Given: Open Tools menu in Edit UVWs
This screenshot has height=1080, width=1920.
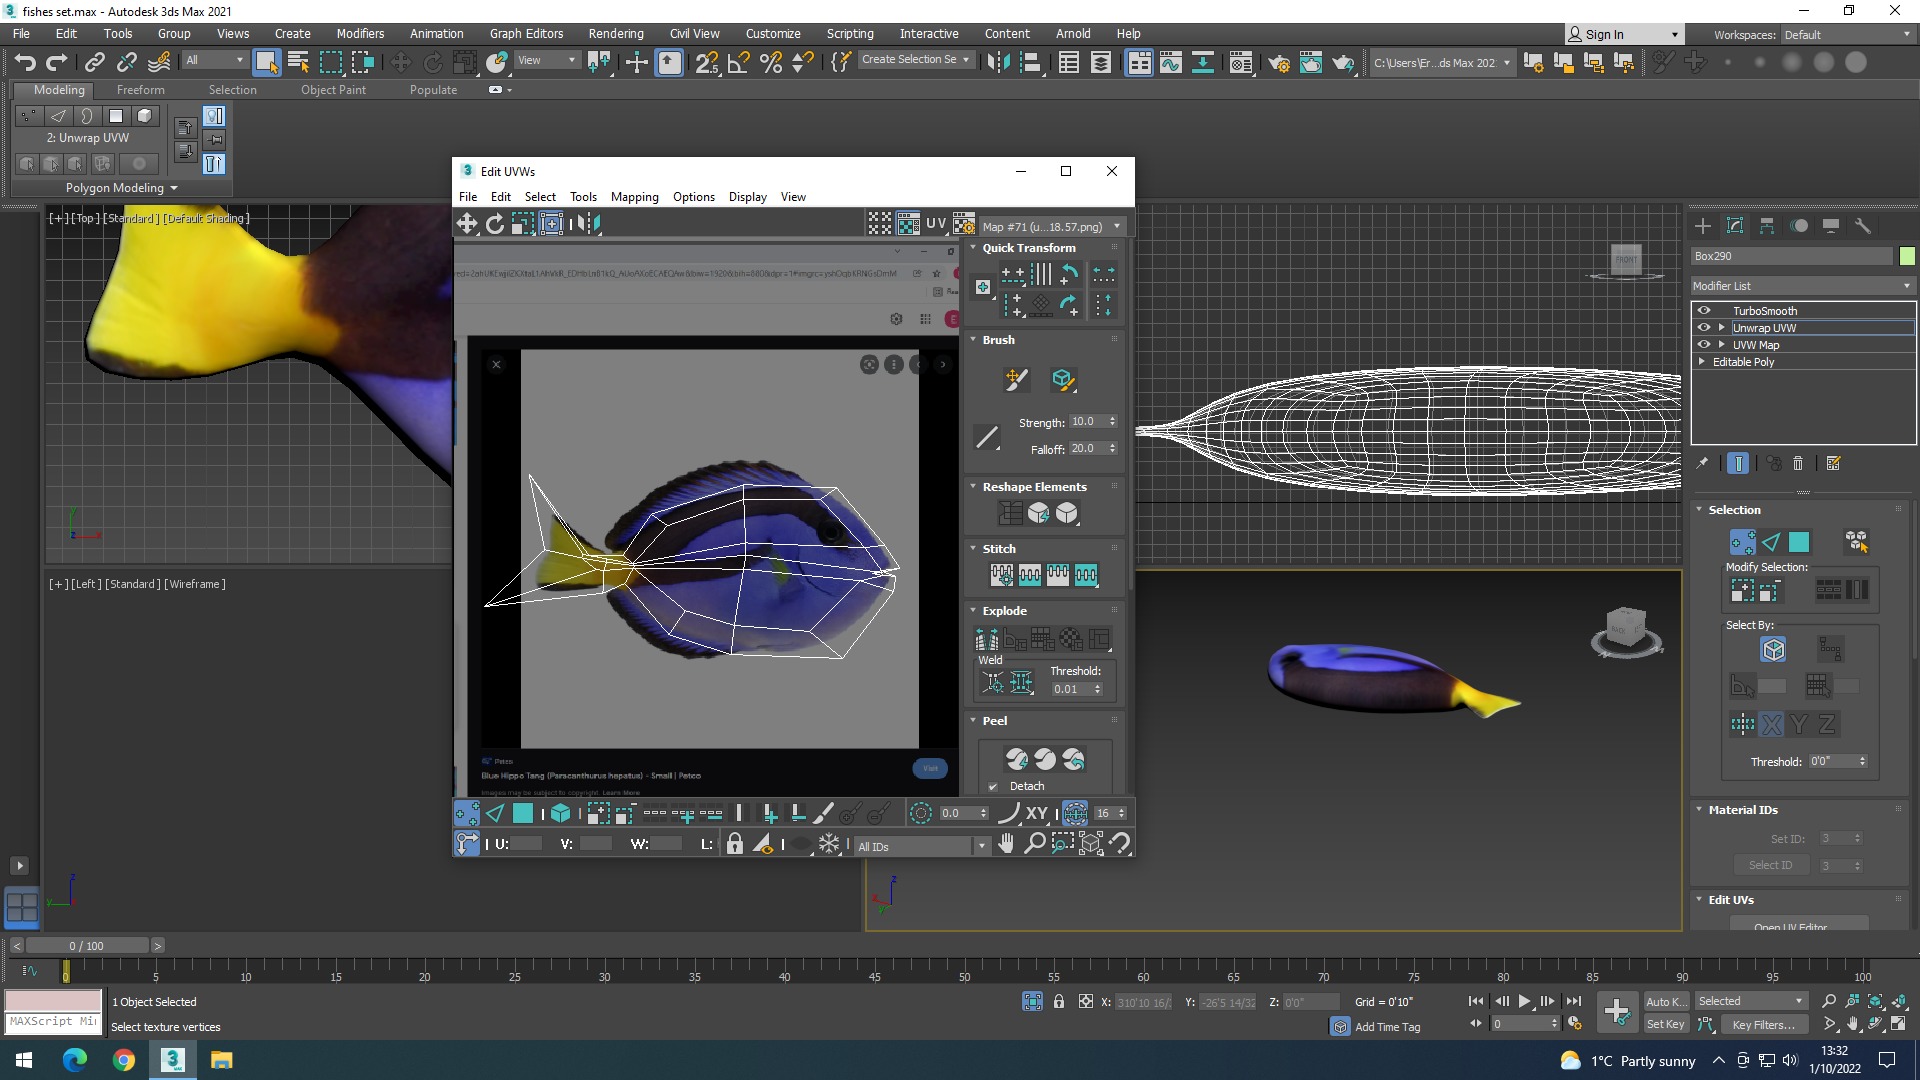Looking at the screenshot, I should click(583, 197).
